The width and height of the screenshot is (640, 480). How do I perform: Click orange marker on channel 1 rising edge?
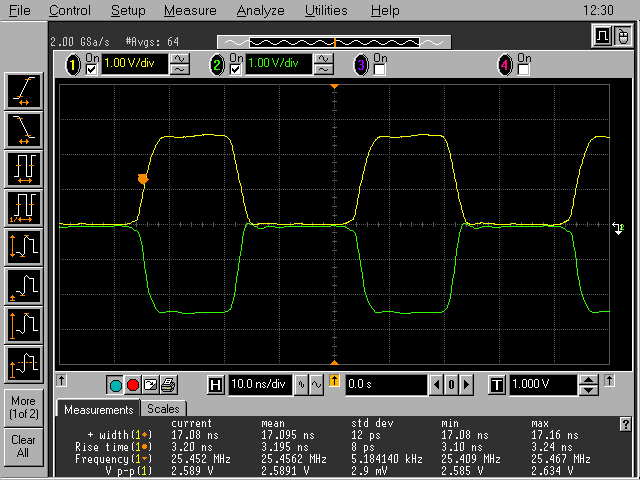[143, 179]
